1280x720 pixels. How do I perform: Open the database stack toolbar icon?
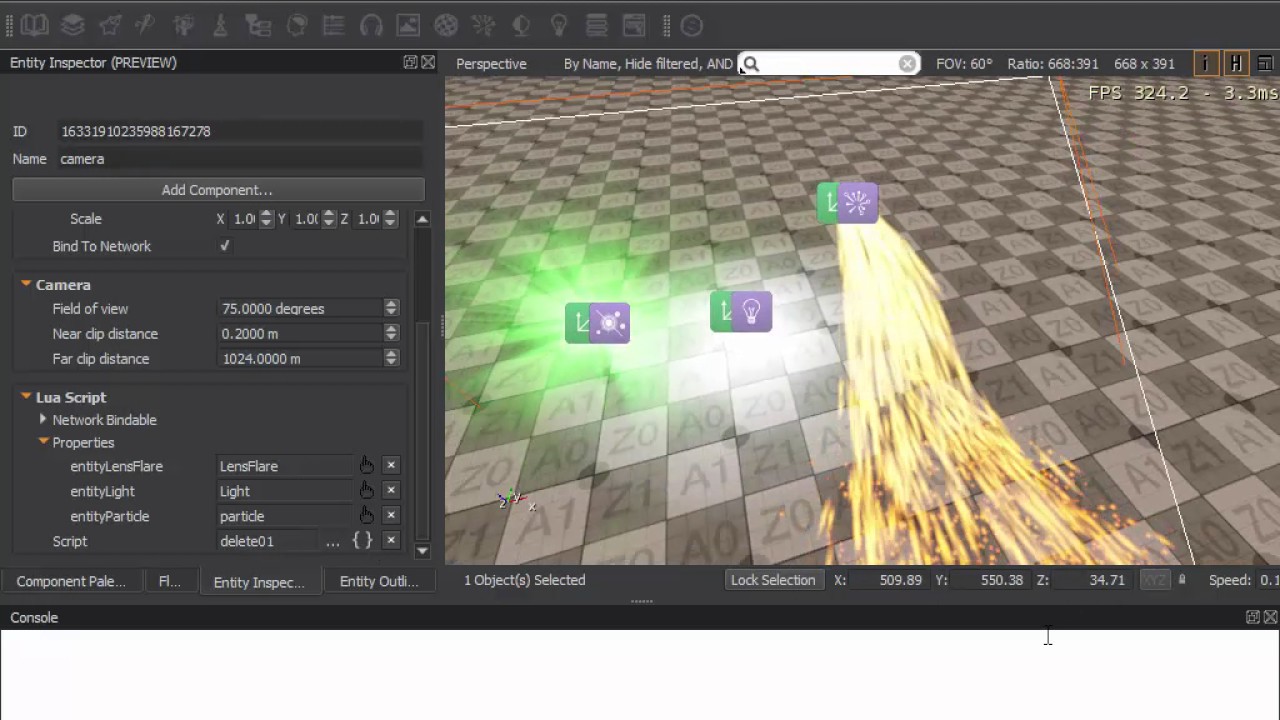597,26
